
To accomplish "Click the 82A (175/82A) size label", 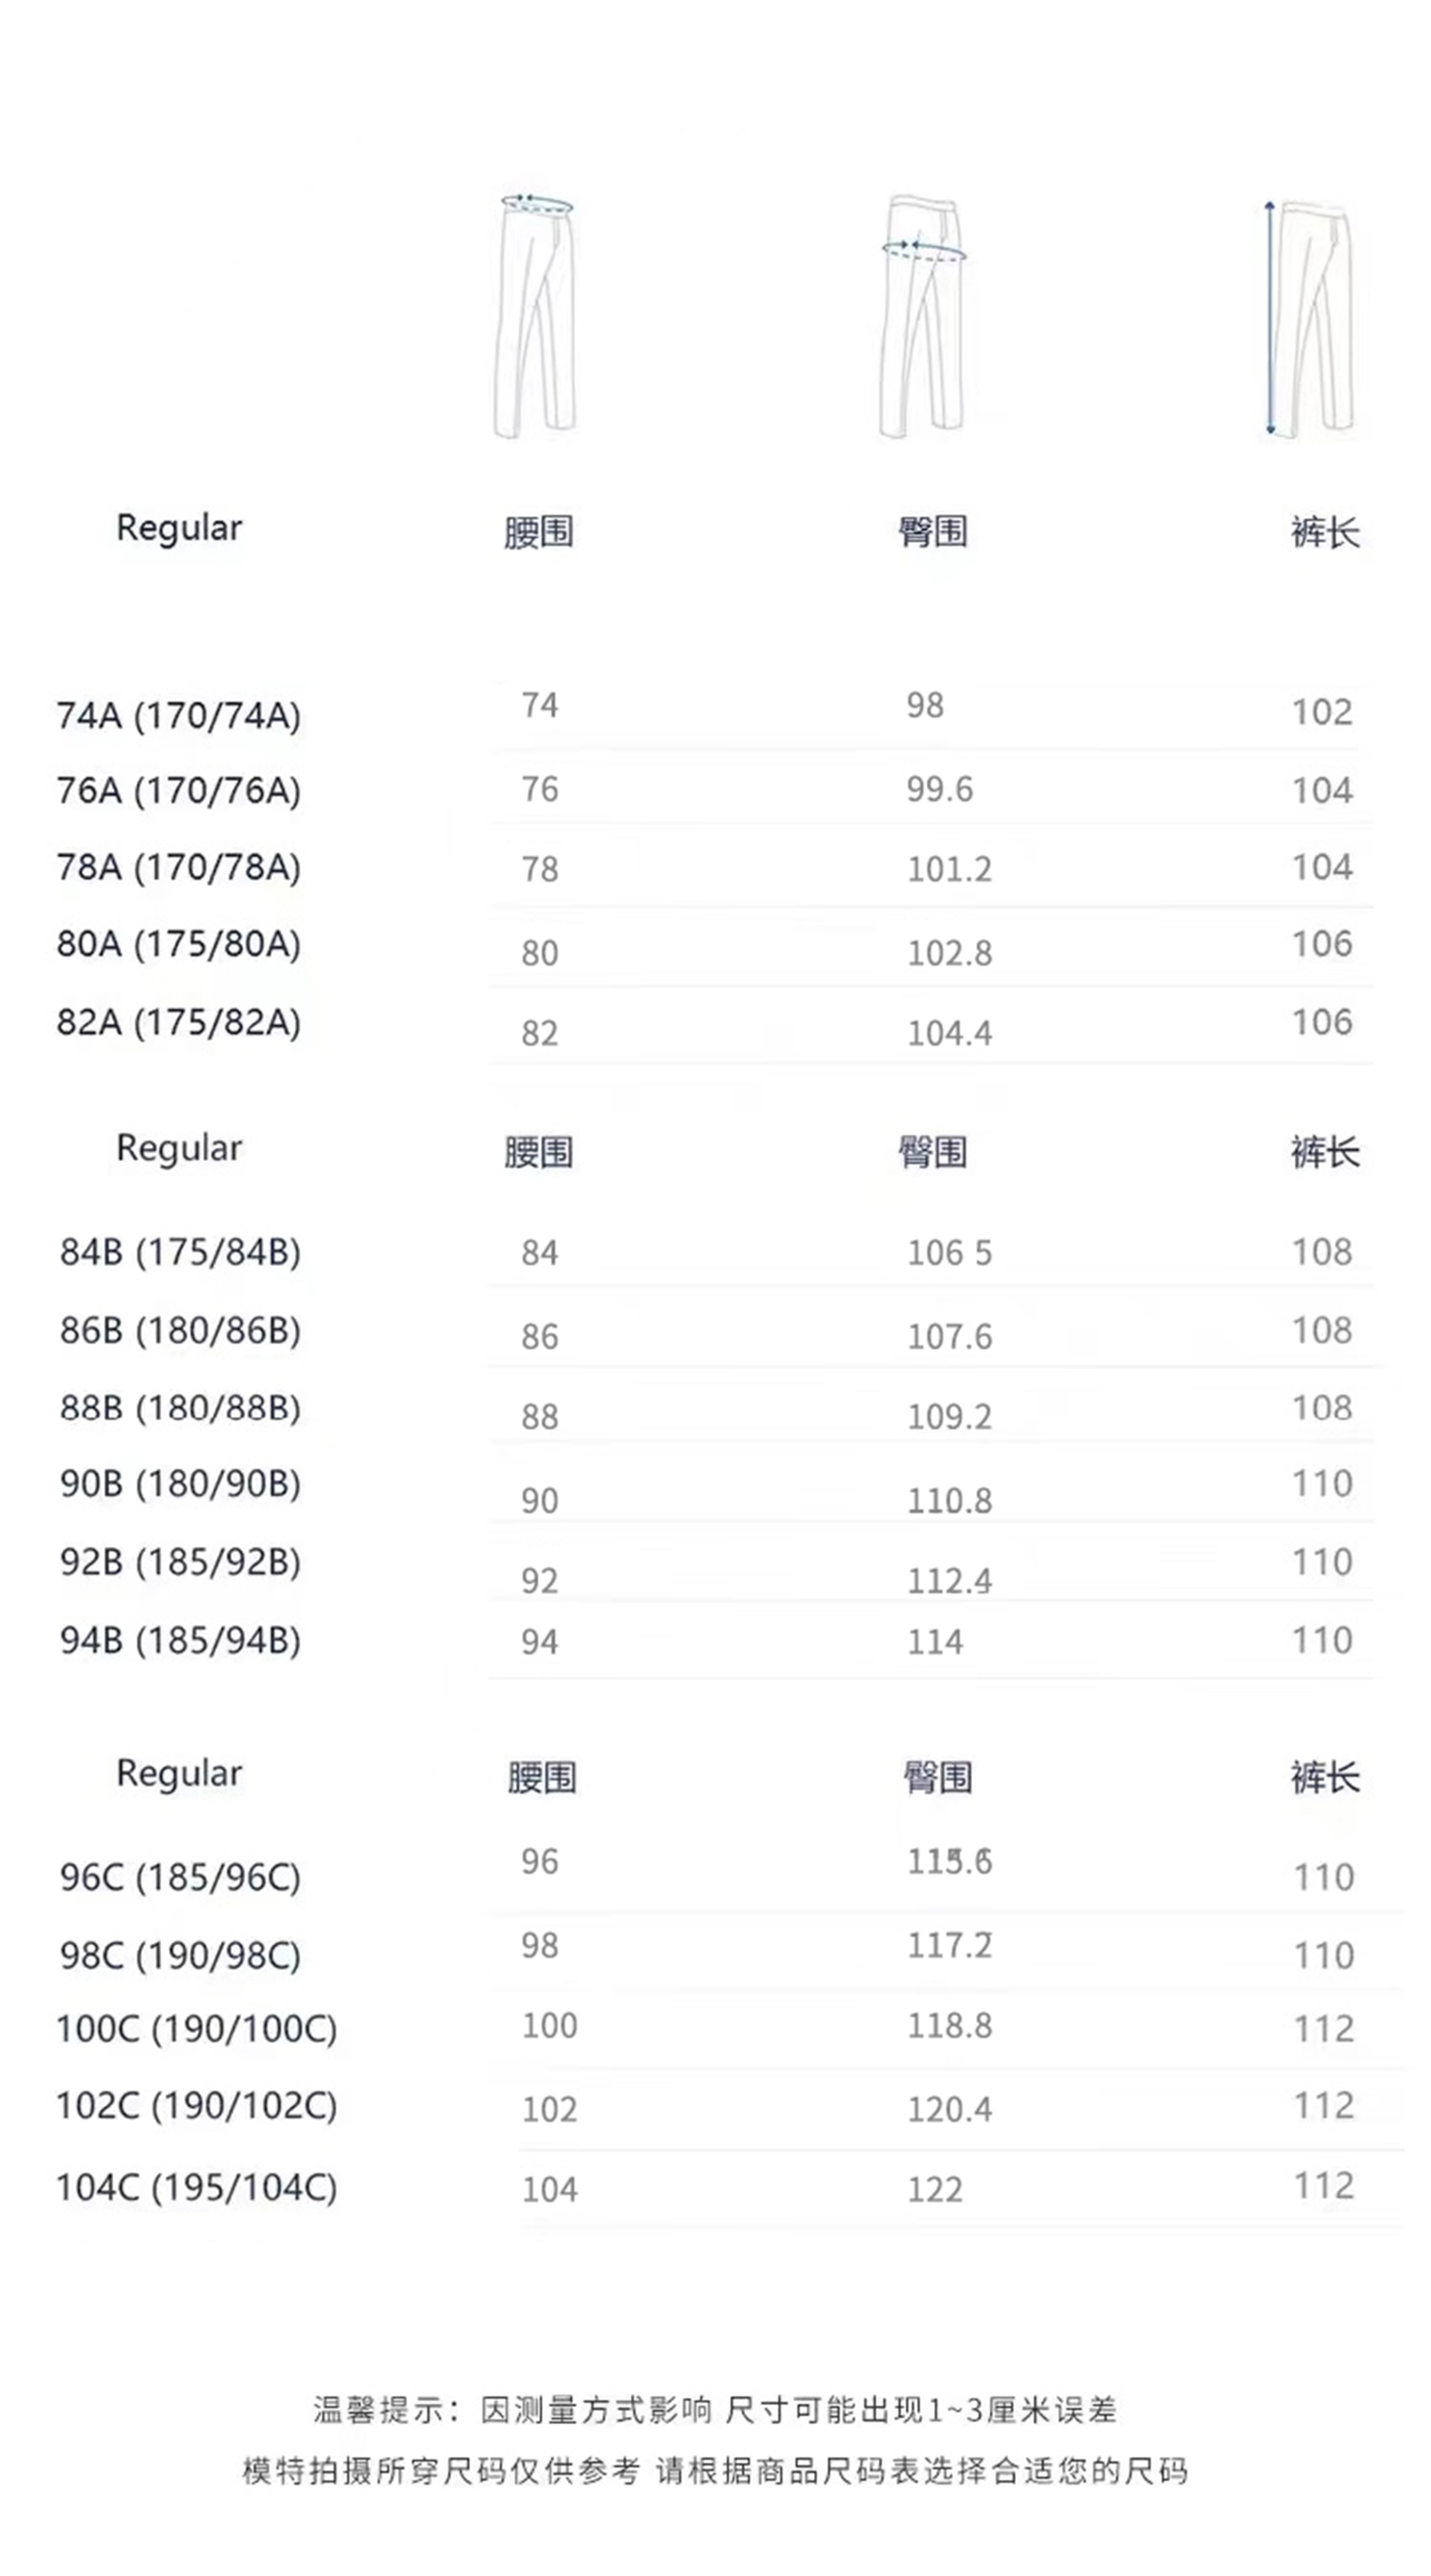I will 179,1022.
